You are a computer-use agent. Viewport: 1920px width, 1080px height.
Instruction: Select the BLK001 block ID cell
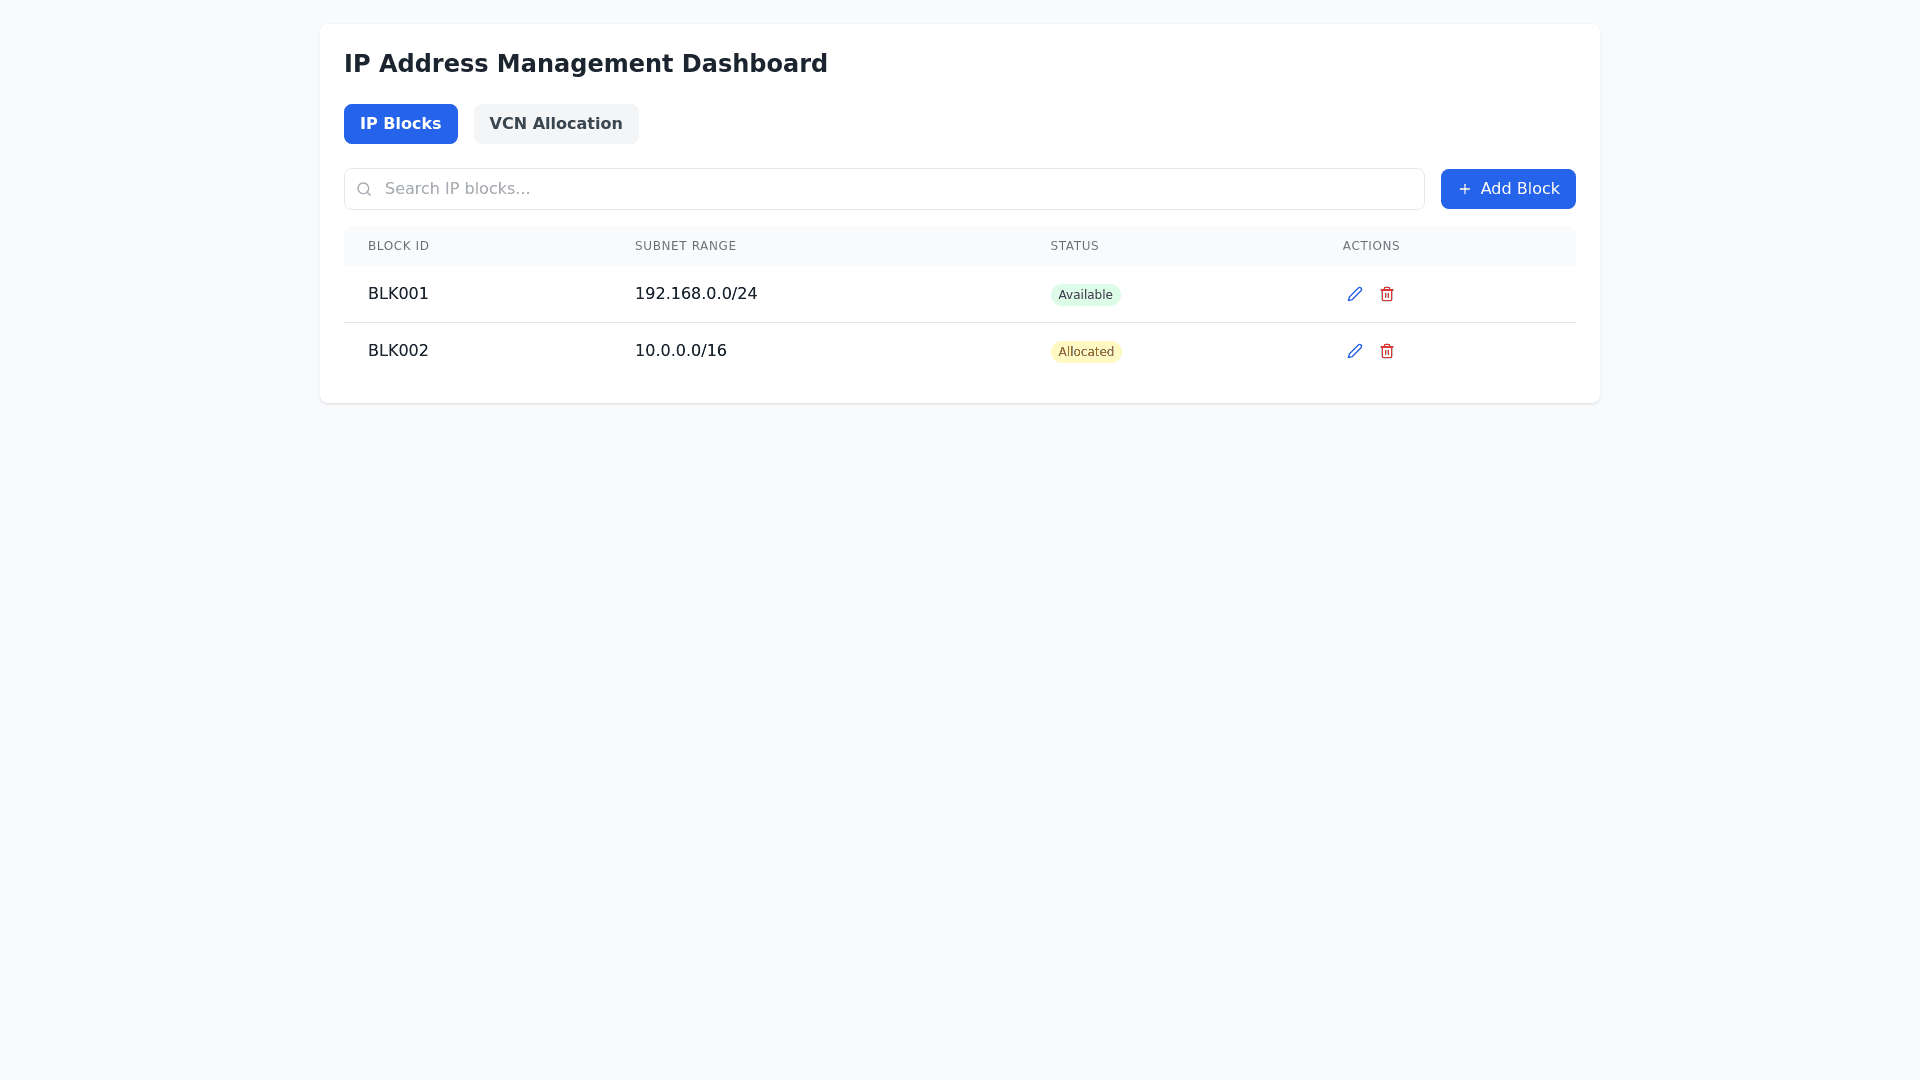point(398,294)
